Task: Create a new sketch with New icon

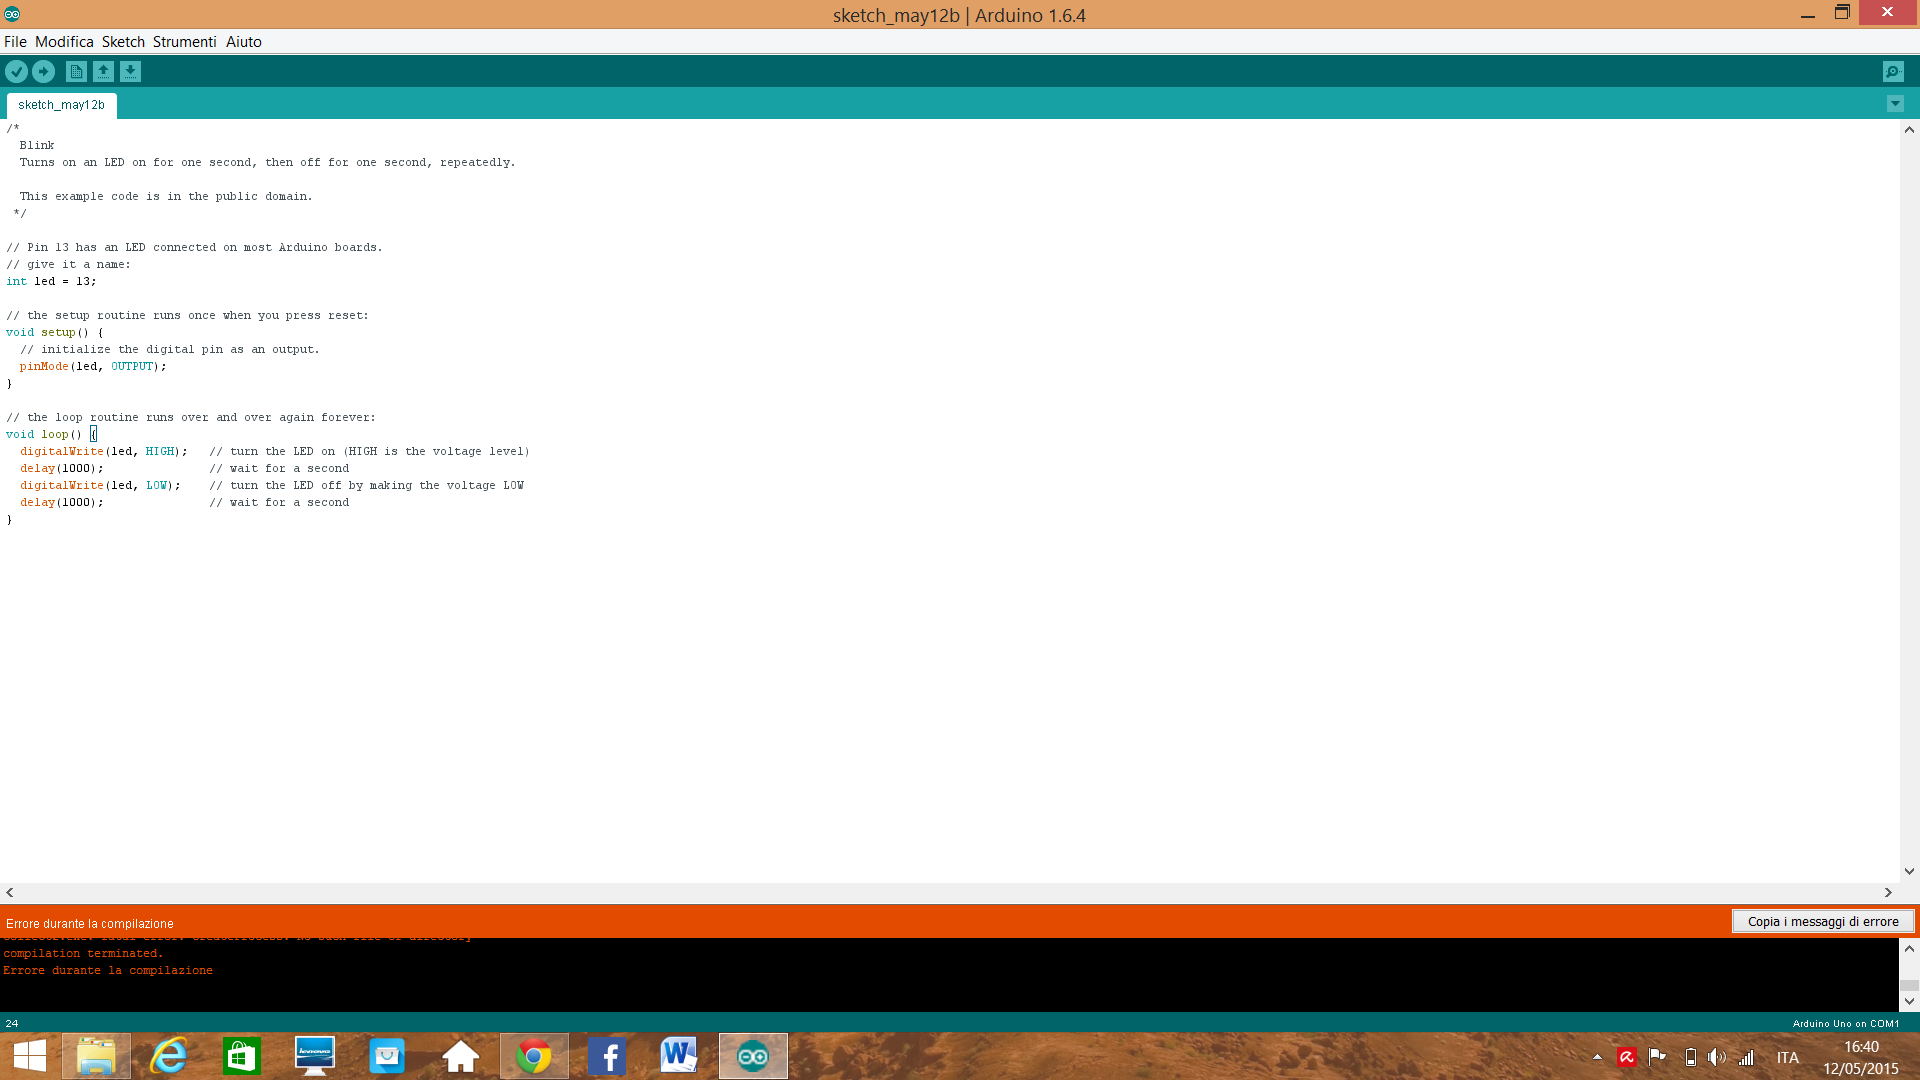Action: click(x=76, y=71)
